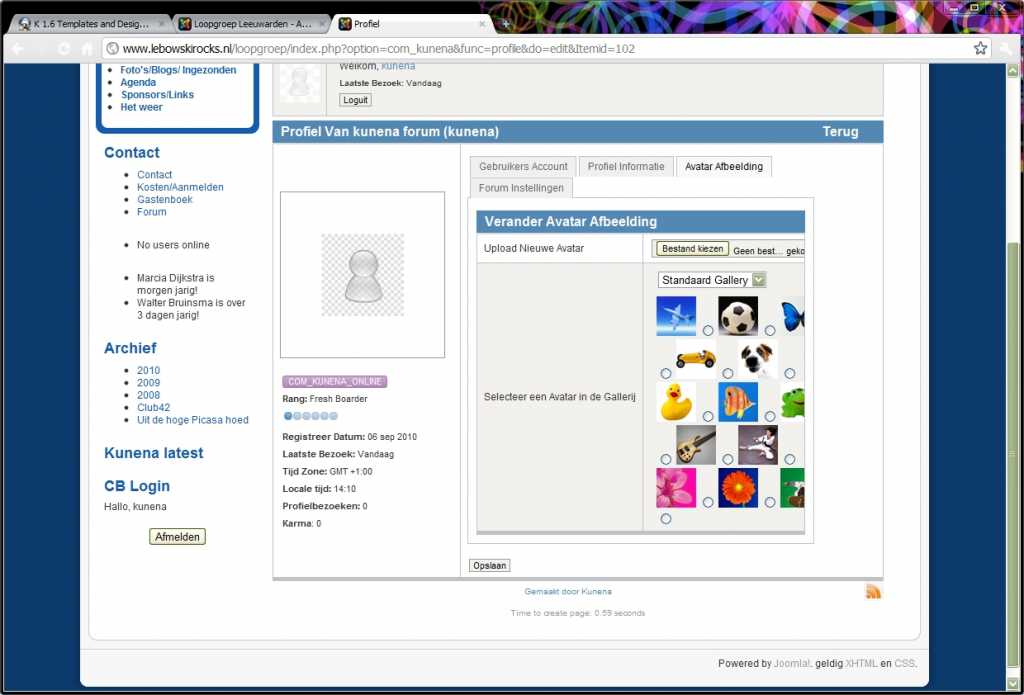The width and height of the screenshot is (1024, 695).
Task: Click the airplane avatar image
Action: pyautogui.click(x=676, y=316)
